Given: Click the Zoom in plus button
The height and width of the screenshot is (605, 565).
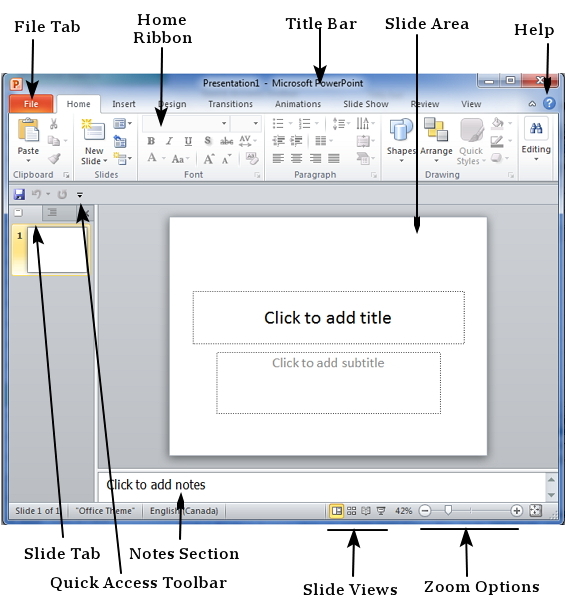Looking at the screenshot, I should [x=516, y=511].
